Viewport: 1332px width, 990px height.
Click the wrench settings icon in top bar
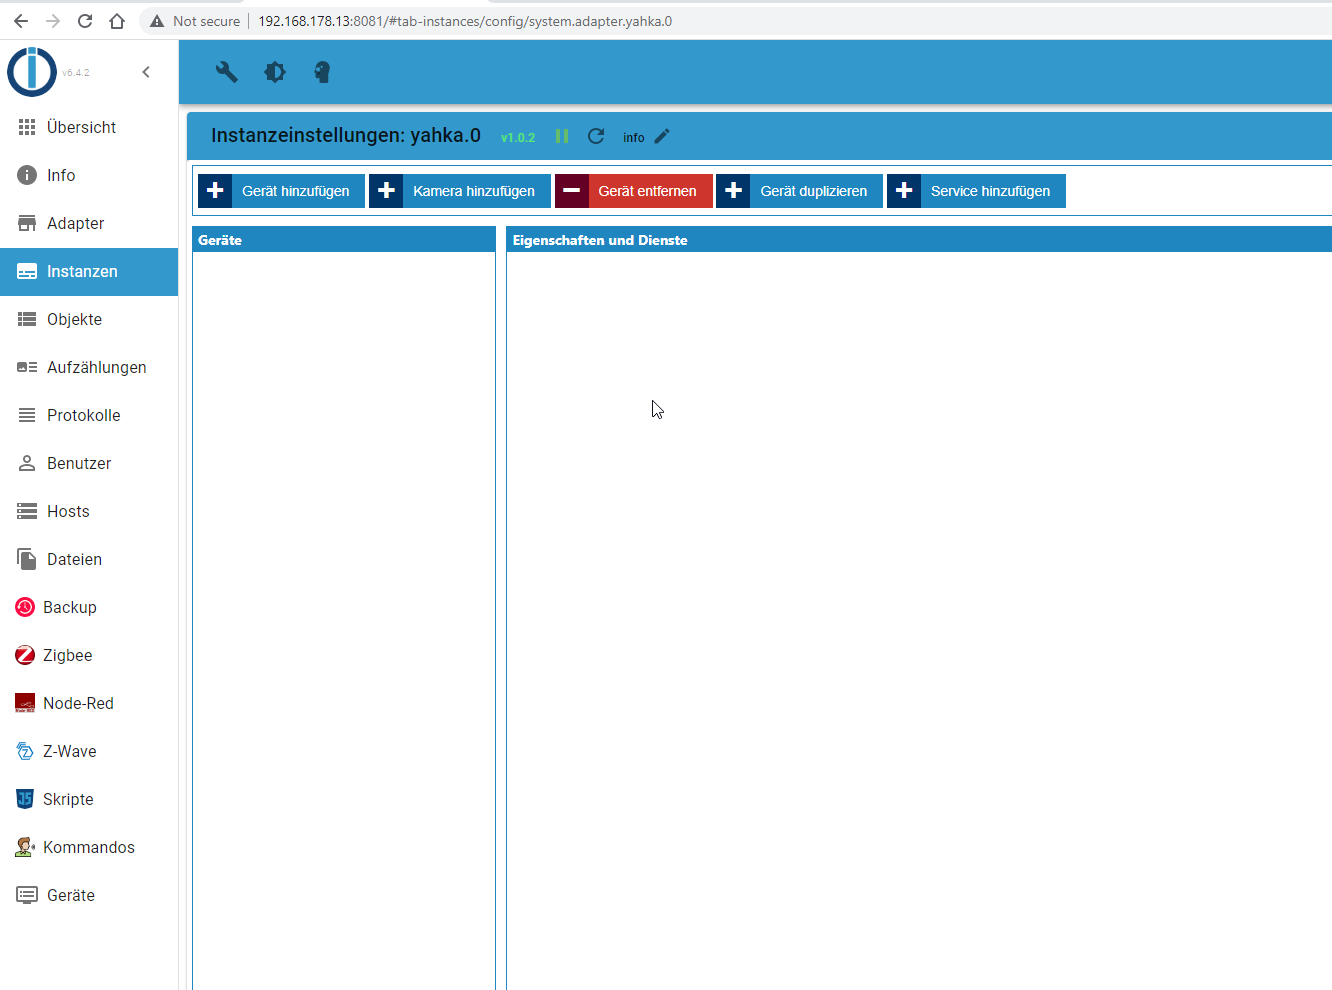click(x=227, y=72)
